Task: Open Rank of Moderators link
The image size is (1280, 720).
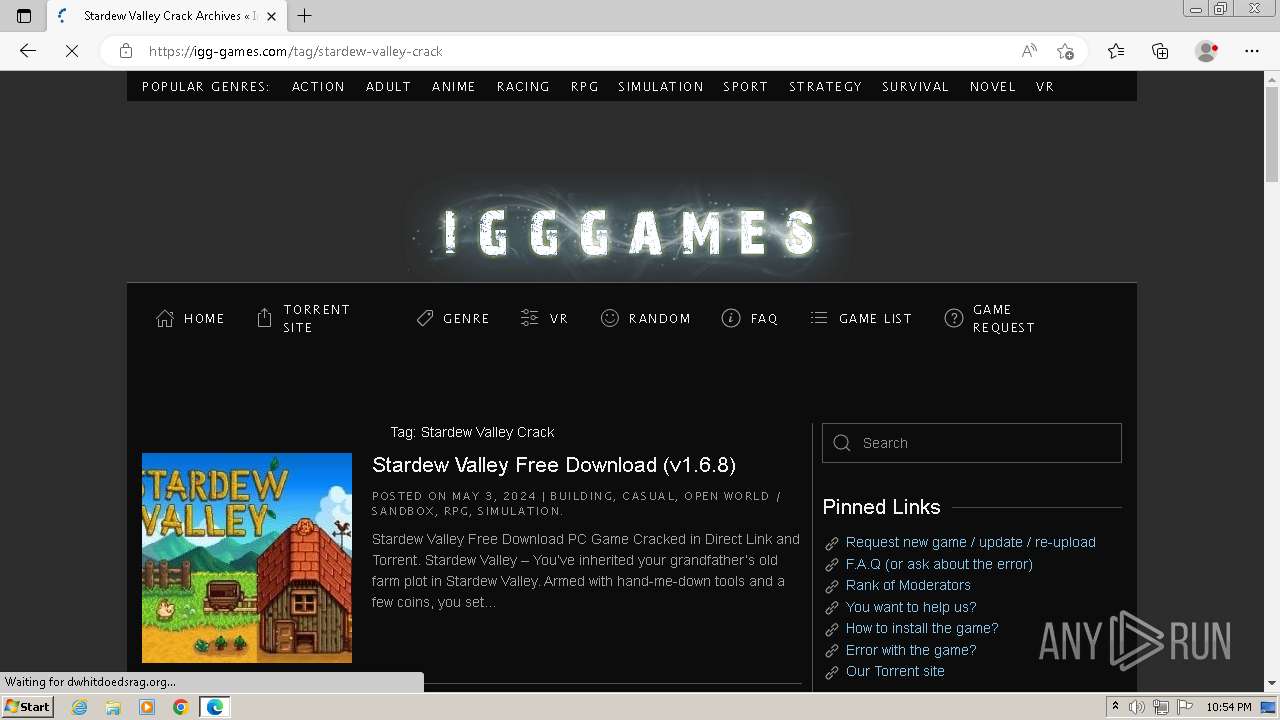Action: click(908, 585)
